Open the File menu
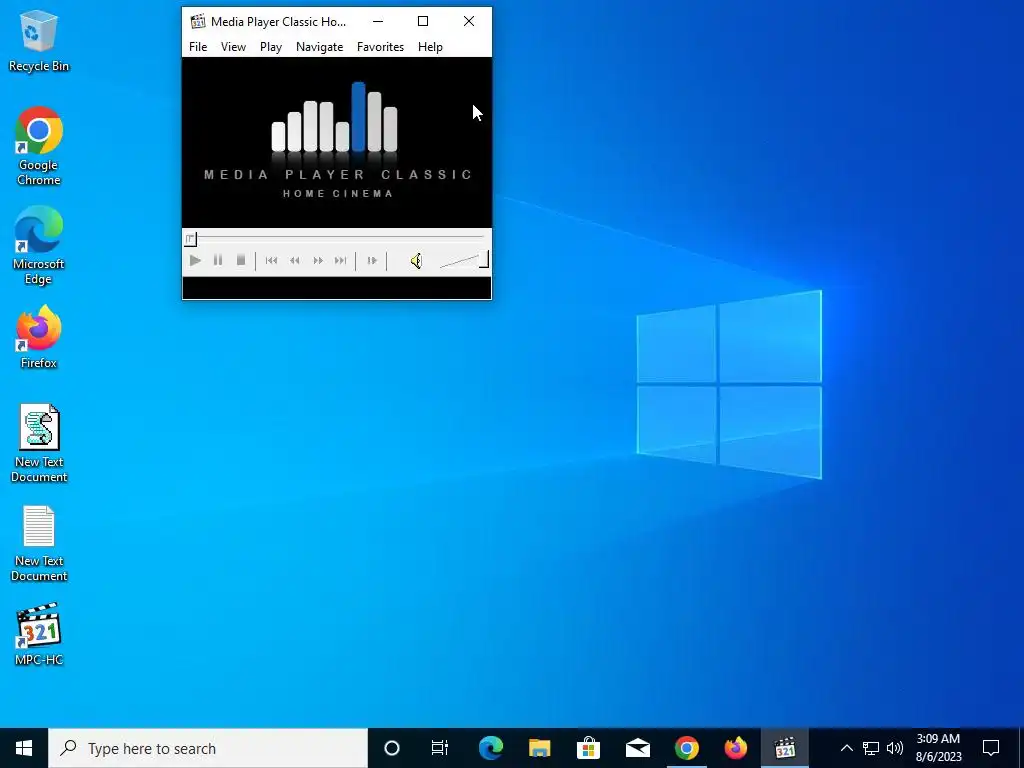The width and height of the screenshot is (1024, 768). coord(198,47)
